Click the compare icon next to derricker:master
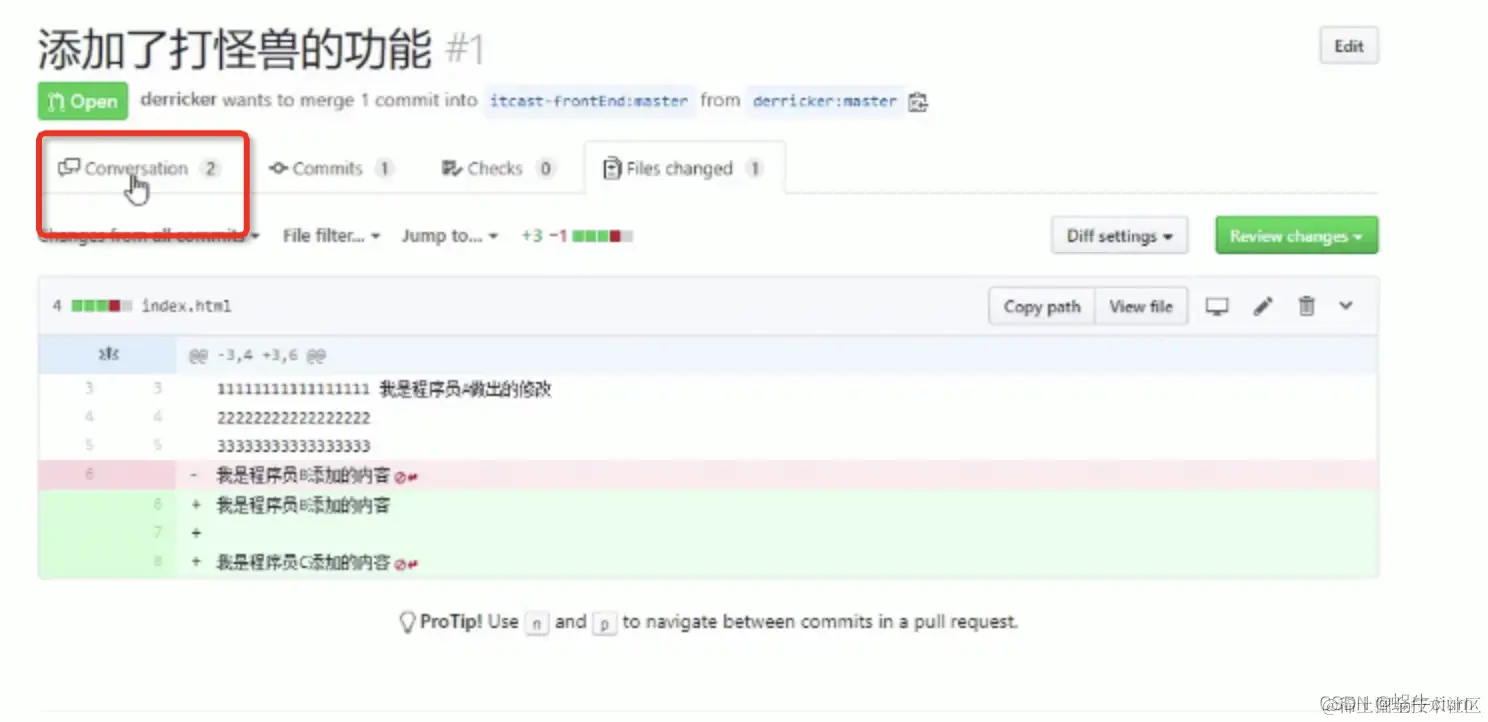Image resolution: width=1488 pixels, height=722 pixels. click(918, 101)
